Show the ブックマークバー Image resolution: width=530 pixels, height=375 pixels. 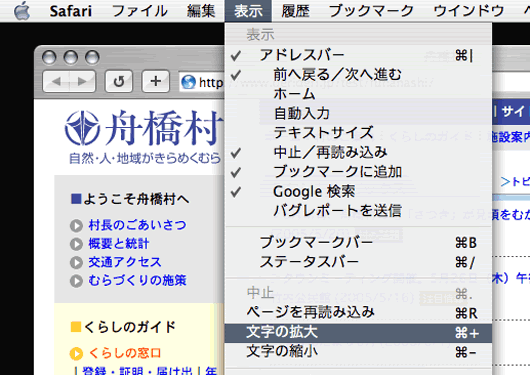(x=358, y=243)
